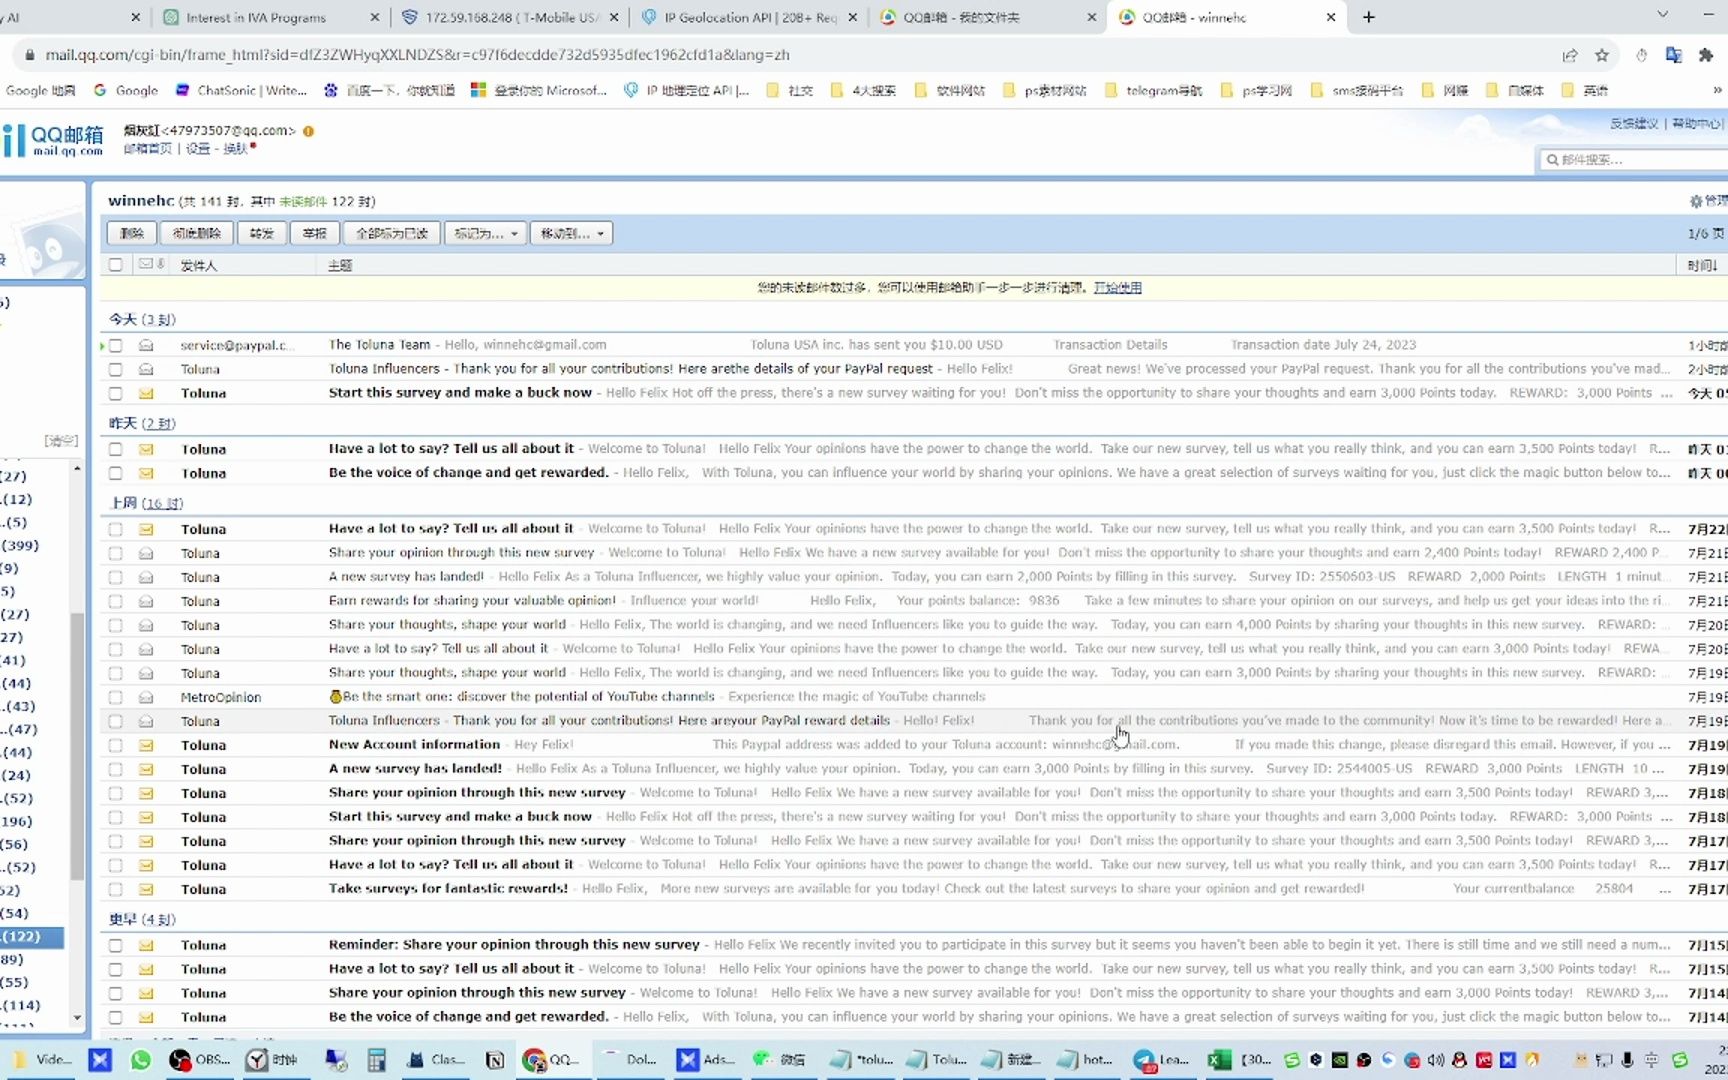Open 微信 from the taskbar
The width and height of the screenshot is (1728, 1080).
click(x=780, y=1060)
